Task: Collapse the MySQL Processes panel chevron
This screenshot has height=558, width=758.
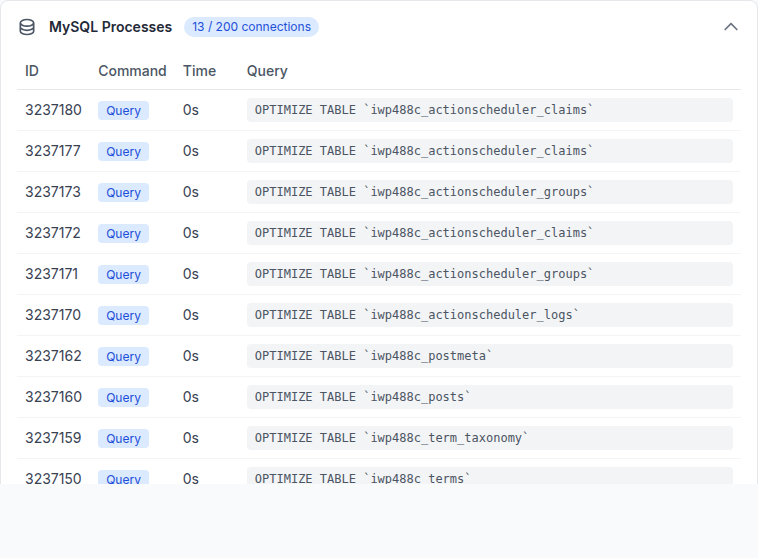Action: click(730, 27)
